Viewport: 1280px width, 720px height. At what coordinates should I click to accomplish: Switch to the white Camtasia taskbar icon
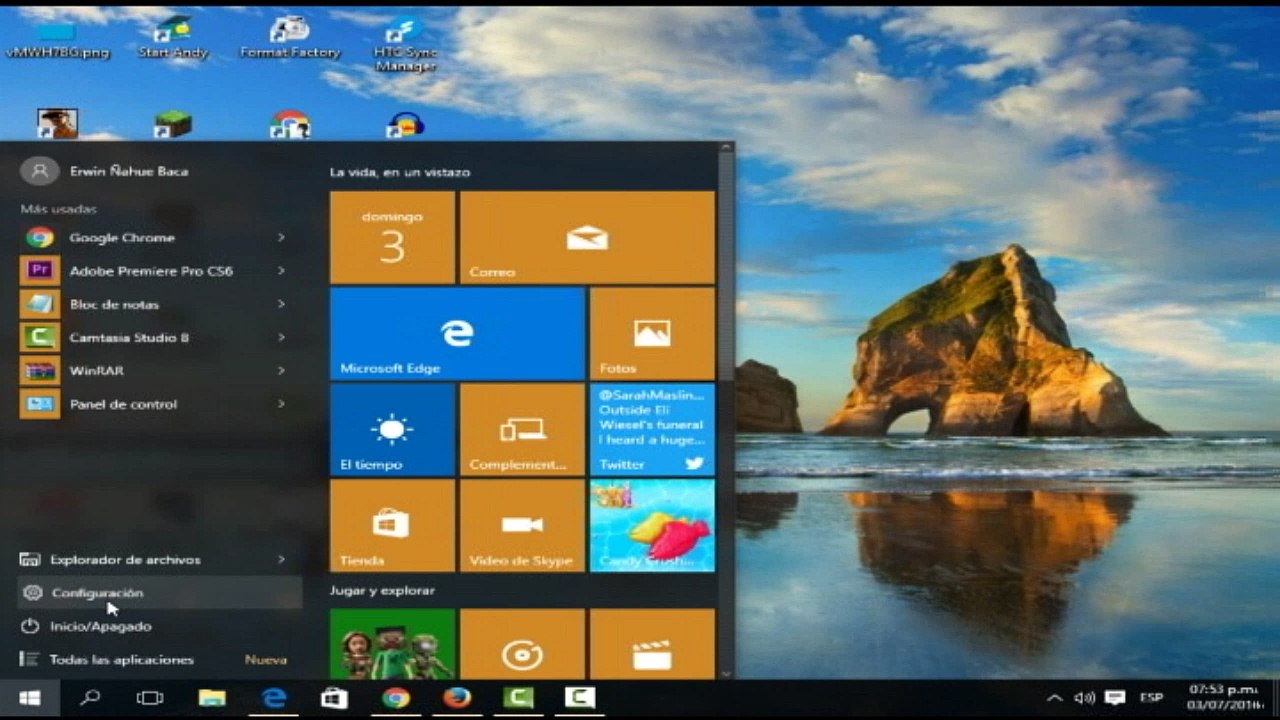(x=580, y=698)
